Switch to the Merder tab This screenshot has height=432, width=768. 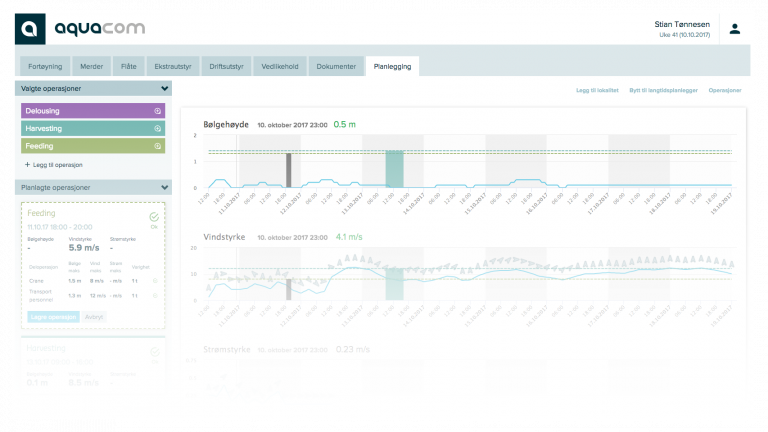(x=92, y=67)
